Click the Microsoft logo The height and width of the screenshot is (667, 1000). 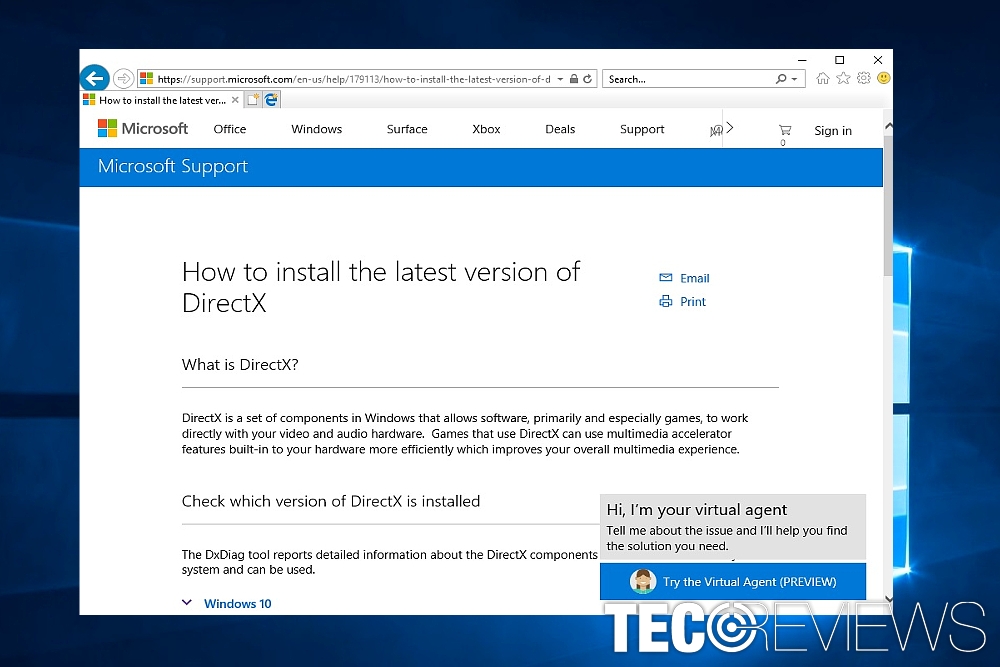point(143,129)
